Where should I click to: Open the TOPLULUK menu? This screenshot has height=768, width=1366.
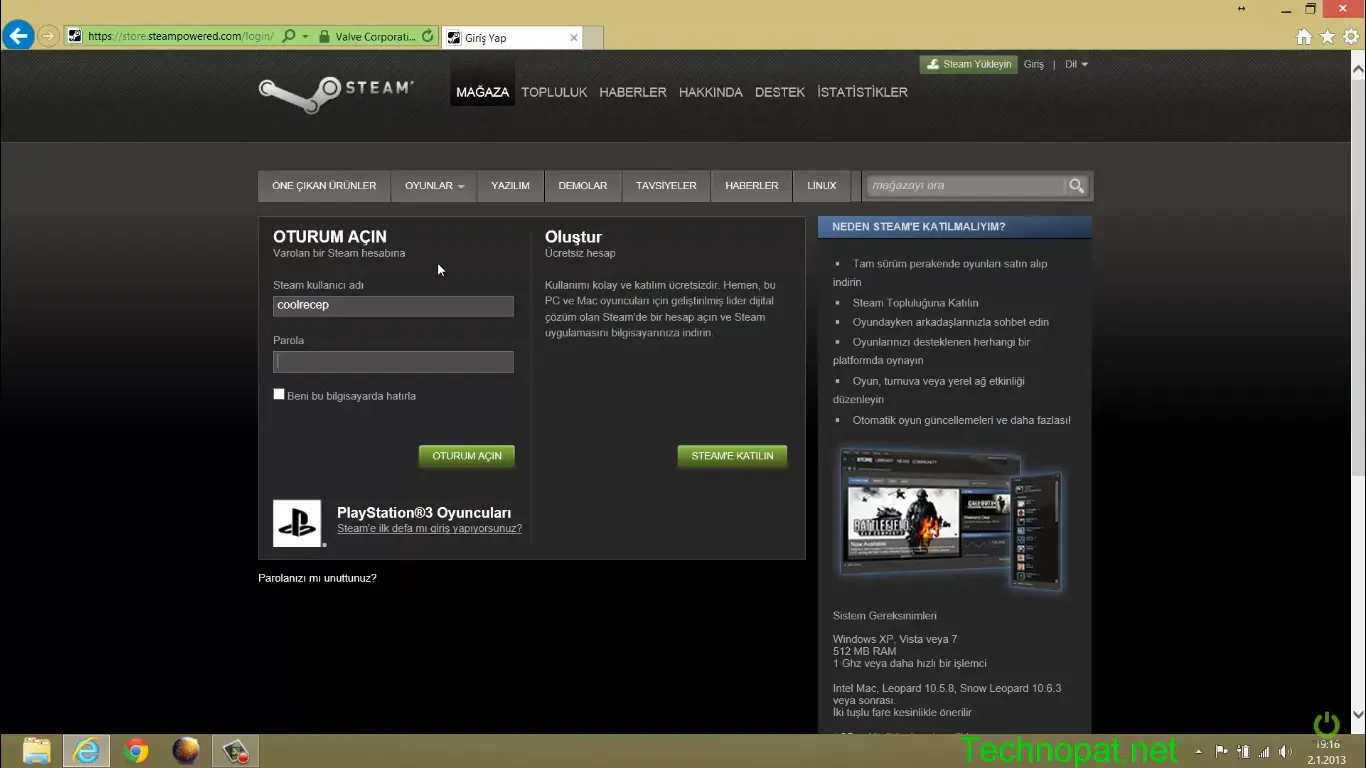(x=554, y=92)
